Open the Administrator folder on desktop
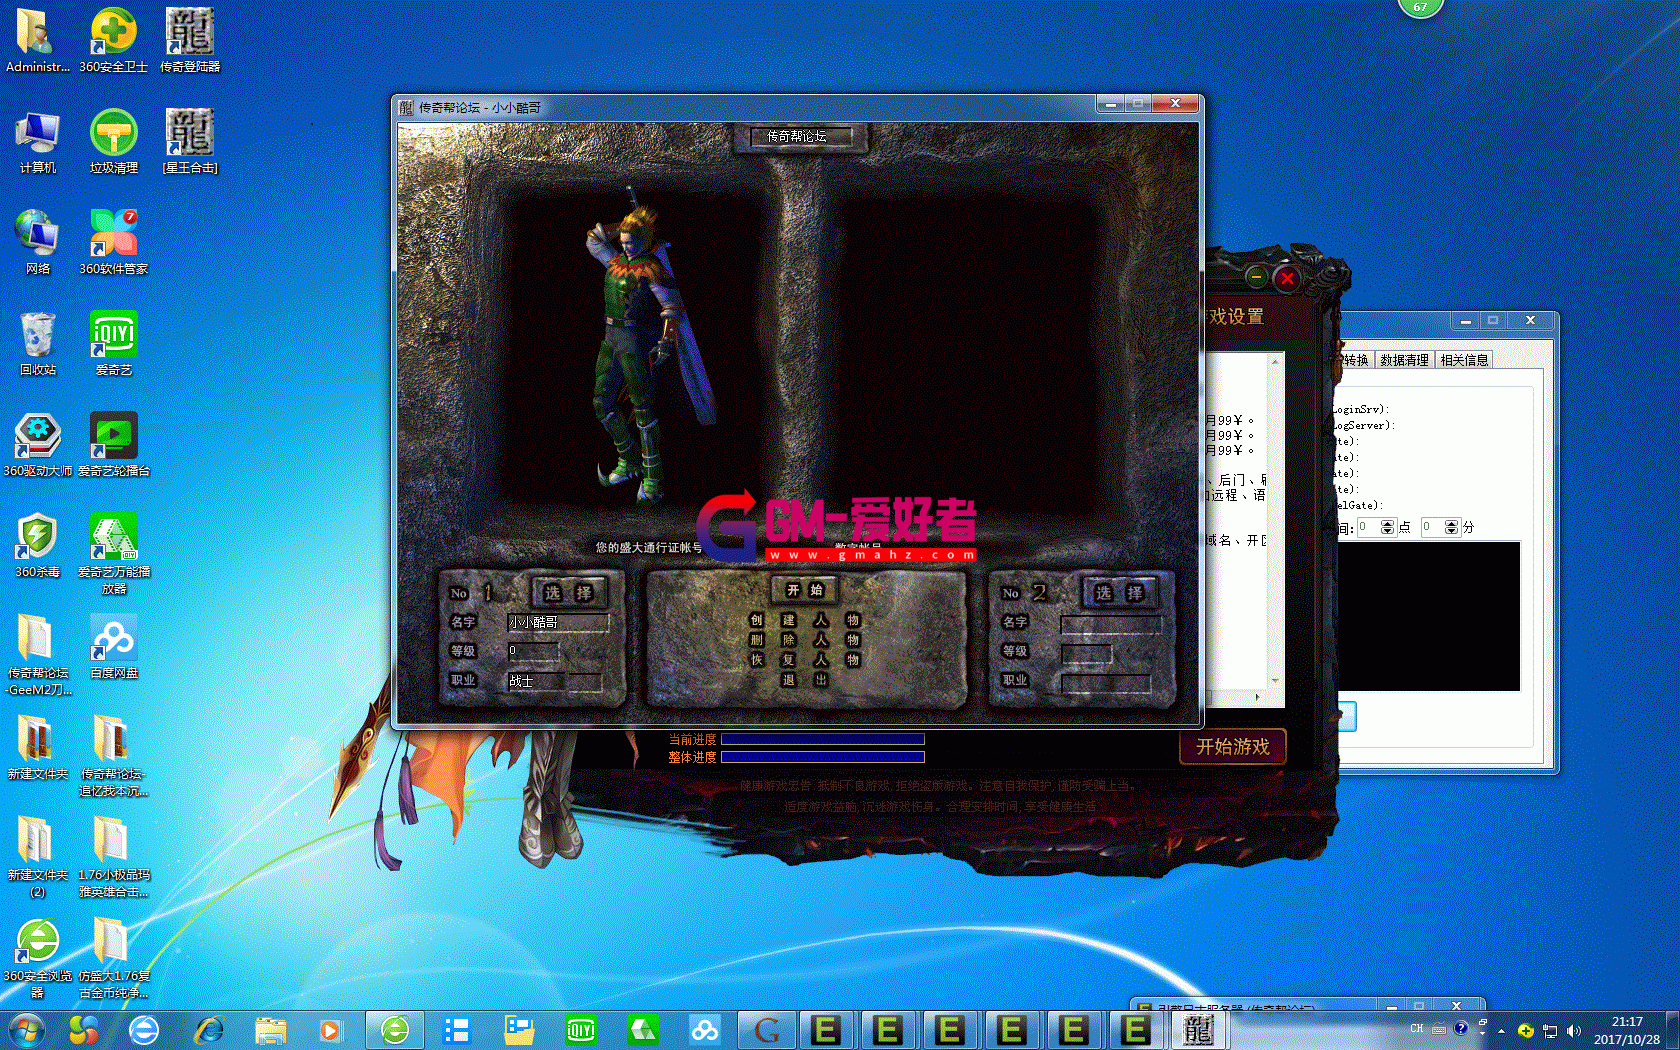The width and height of the screenshot is (1680, 1050). coord(37,40)
